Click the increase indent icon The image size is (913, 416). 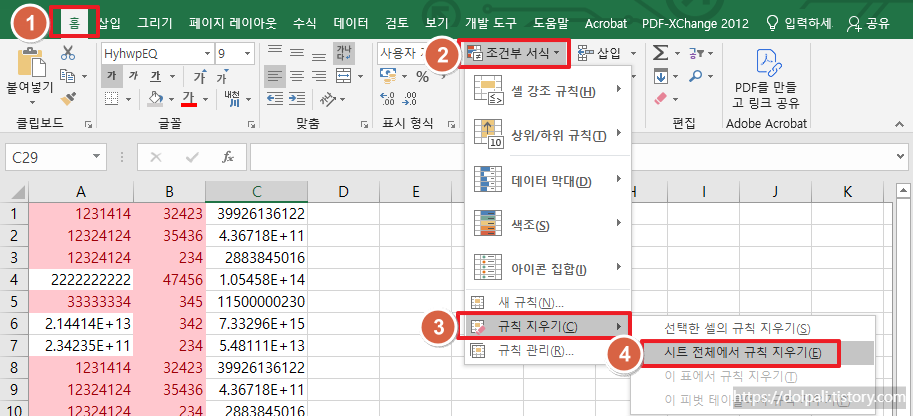tap(296, 98)
